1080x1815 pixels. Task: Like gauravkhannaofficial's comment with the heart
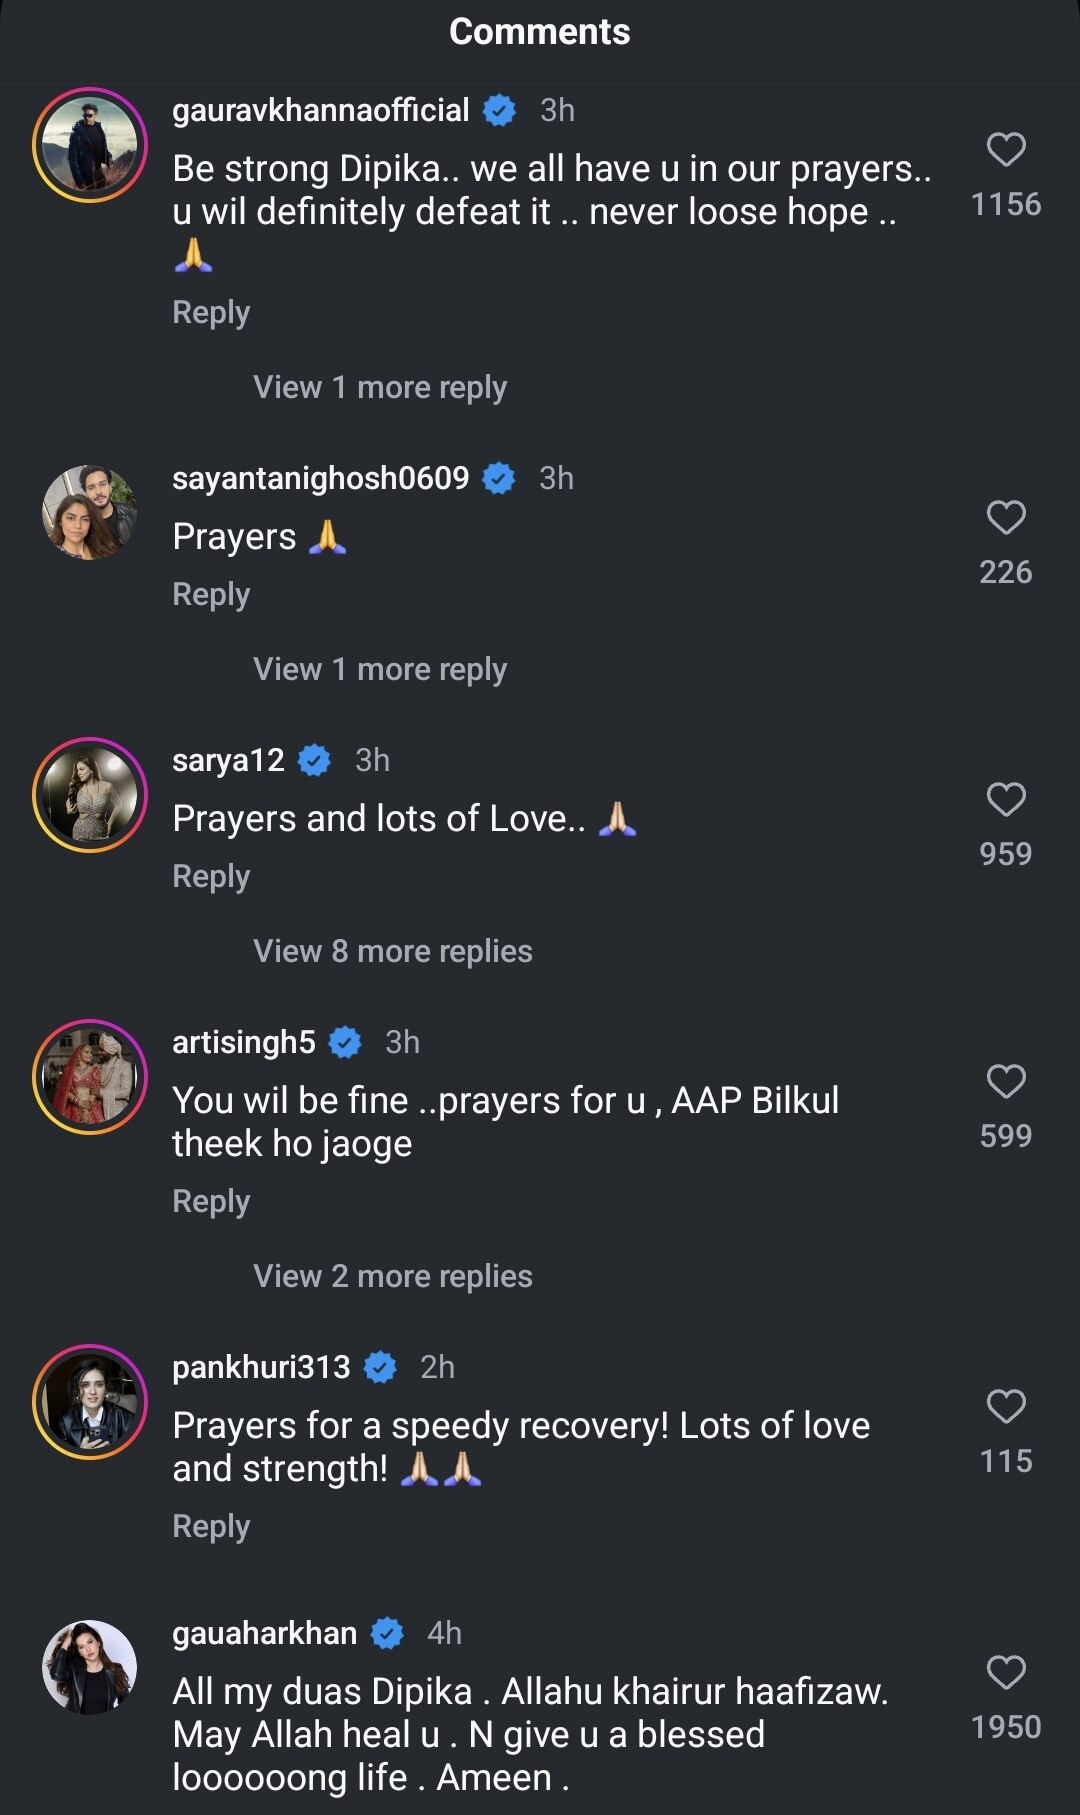pos(1006,150)
